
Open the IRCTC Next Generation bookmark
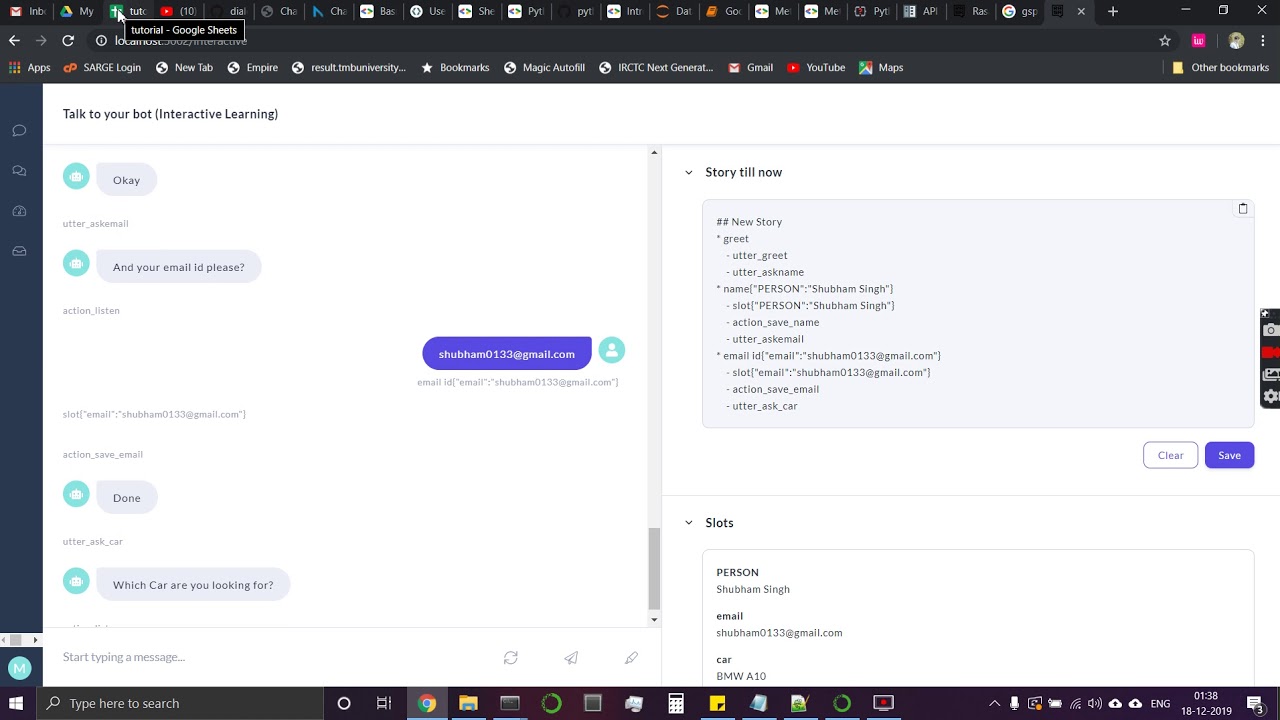[656, 68]
